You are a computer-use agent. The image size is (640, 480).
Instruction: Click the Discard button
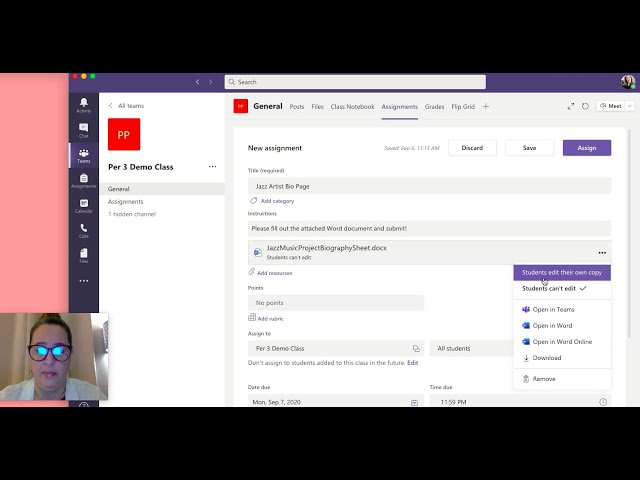point(472,148)
